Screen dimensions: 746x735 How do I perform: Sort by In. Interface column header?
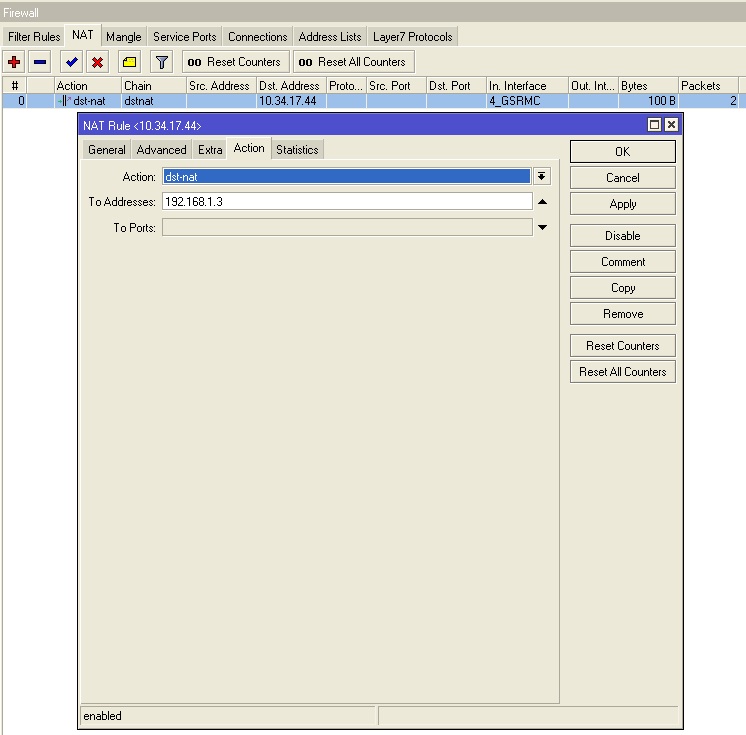coord(527,86)
